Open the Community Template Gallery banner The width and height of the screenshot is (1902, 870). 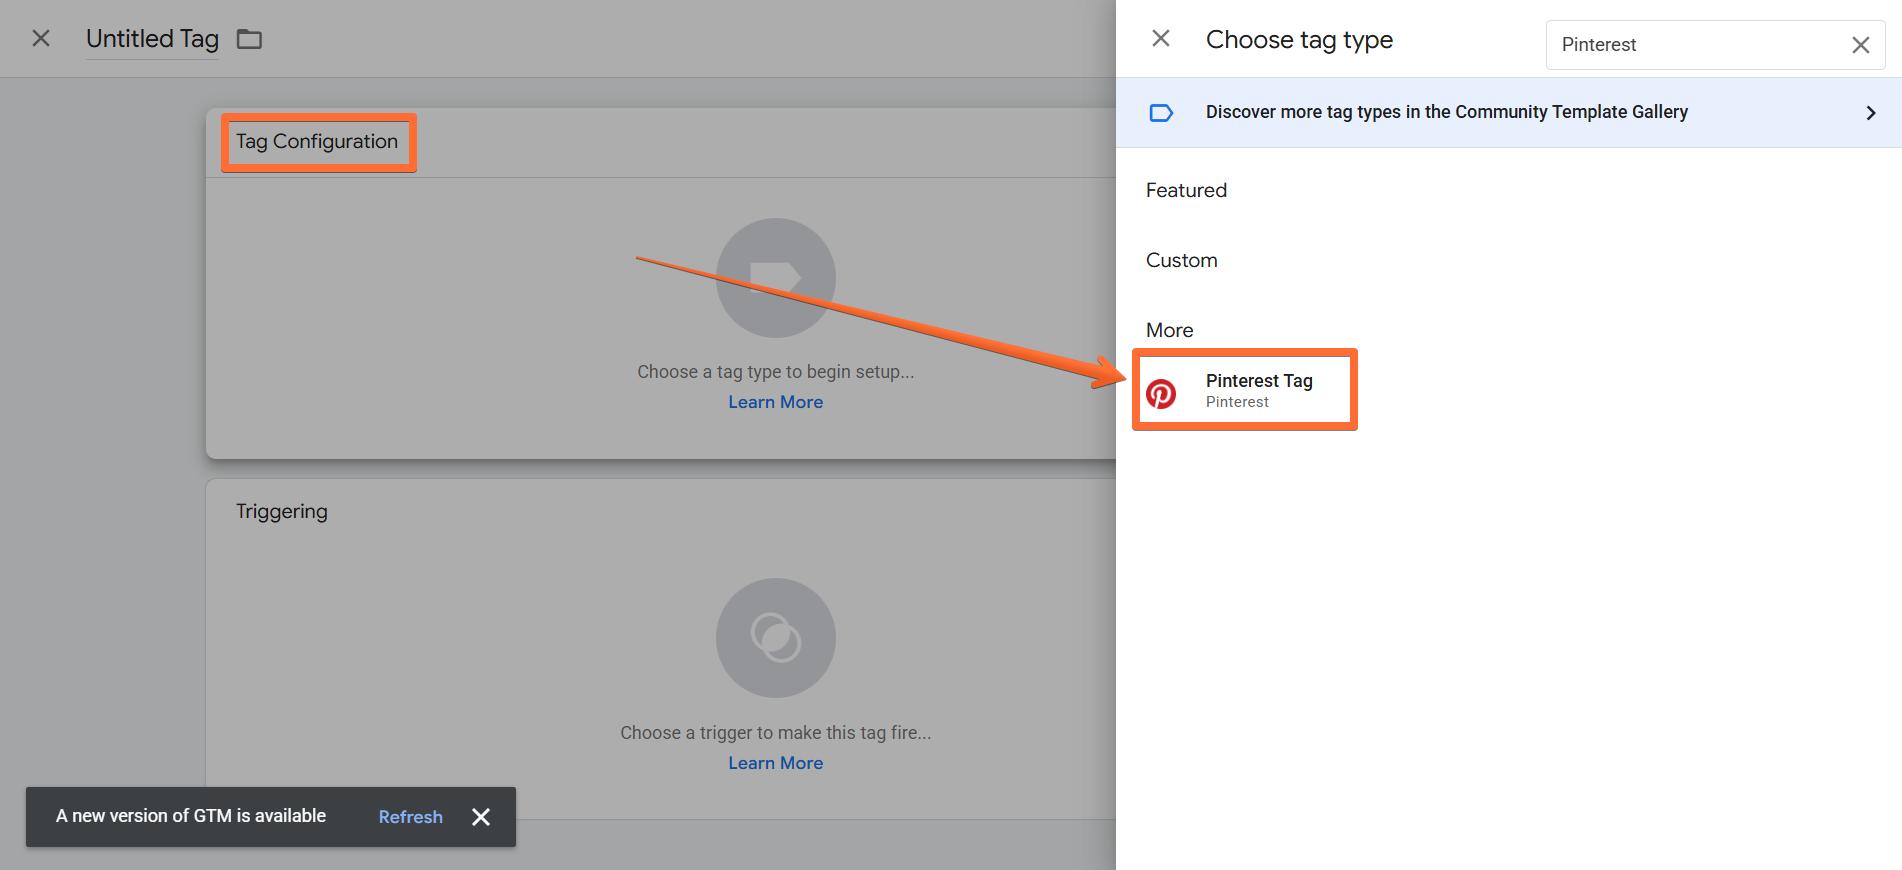pos(1509,113)
